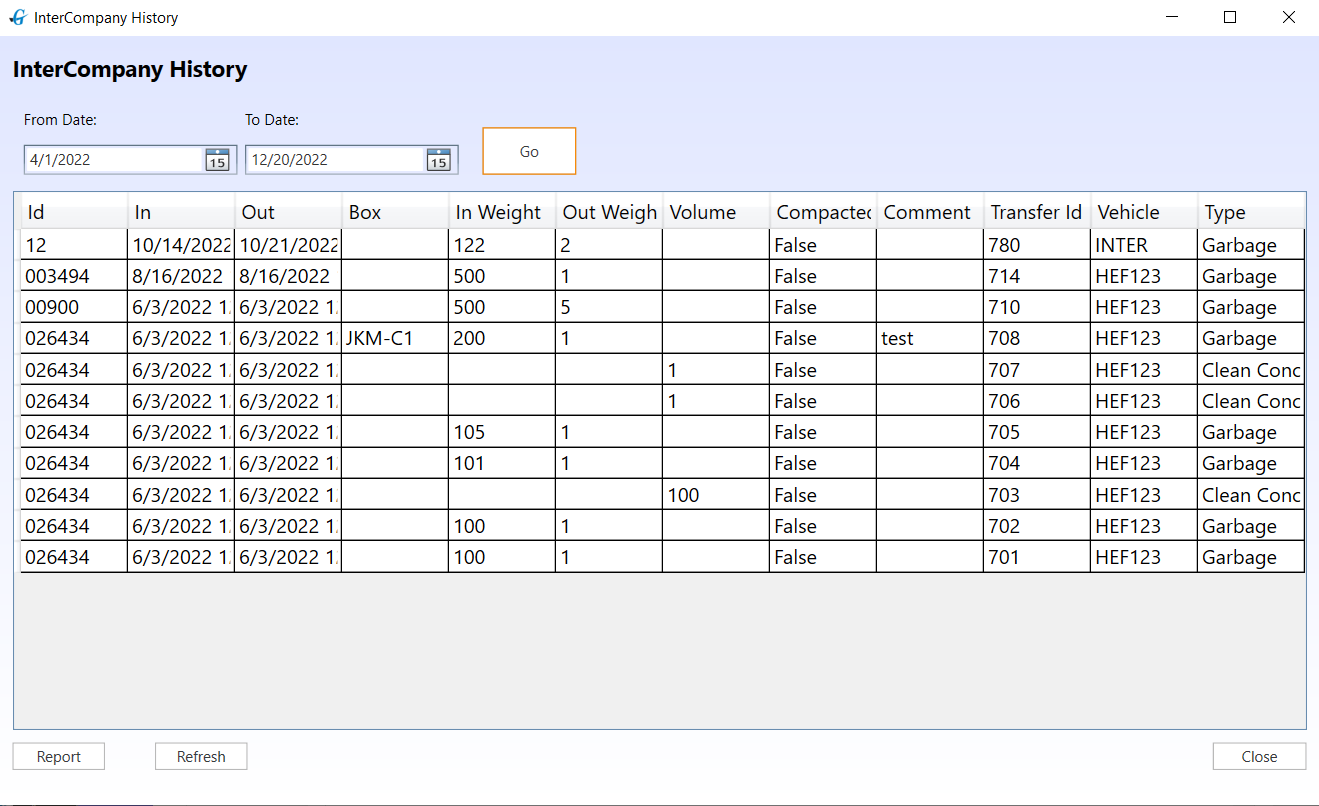Click the Close button at bottom right
Image resolution: width=1319 pixels, height=806 pixels.
(x=1259, y=757)
